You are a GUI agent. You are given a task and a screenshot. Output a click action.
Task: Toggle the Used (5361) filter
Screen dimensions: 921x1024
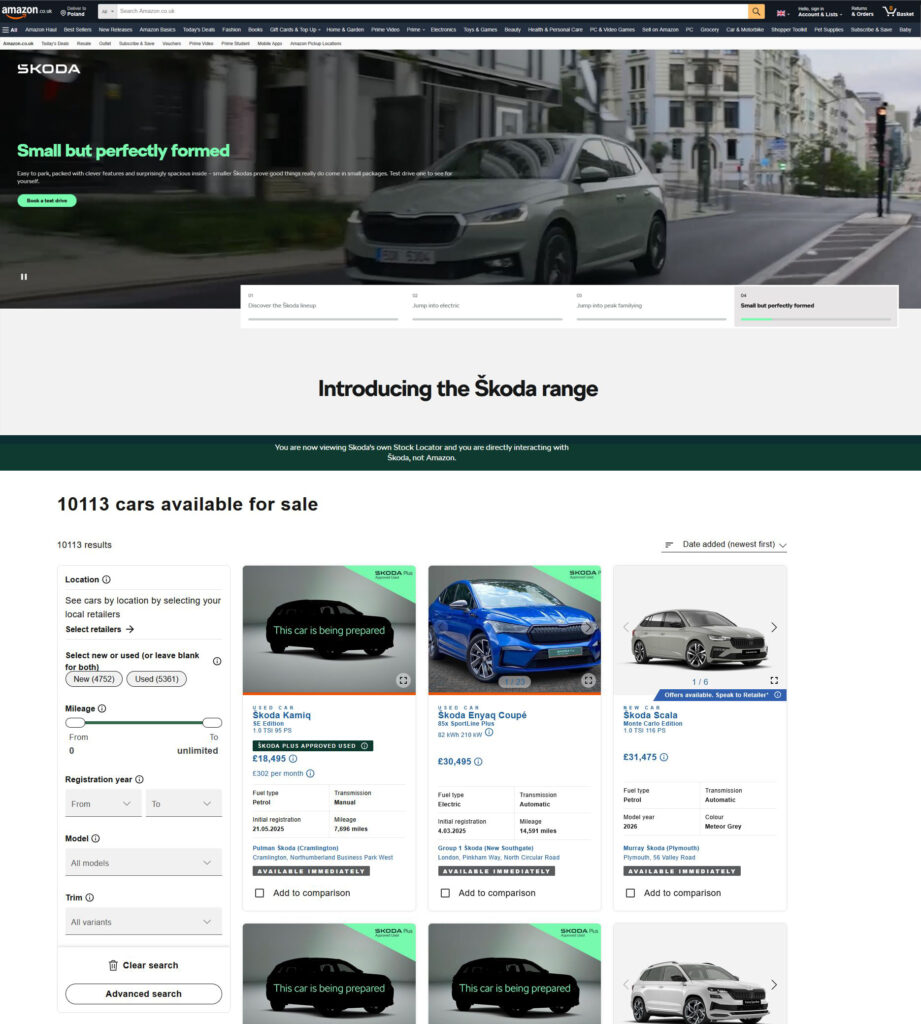[156, 679]
